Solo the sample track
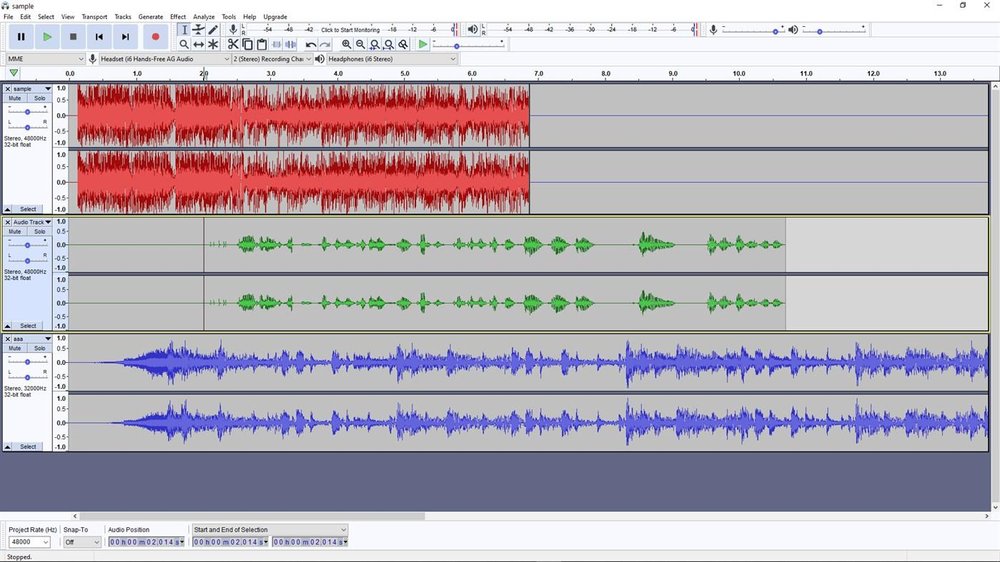 click(x=40, y=98)
